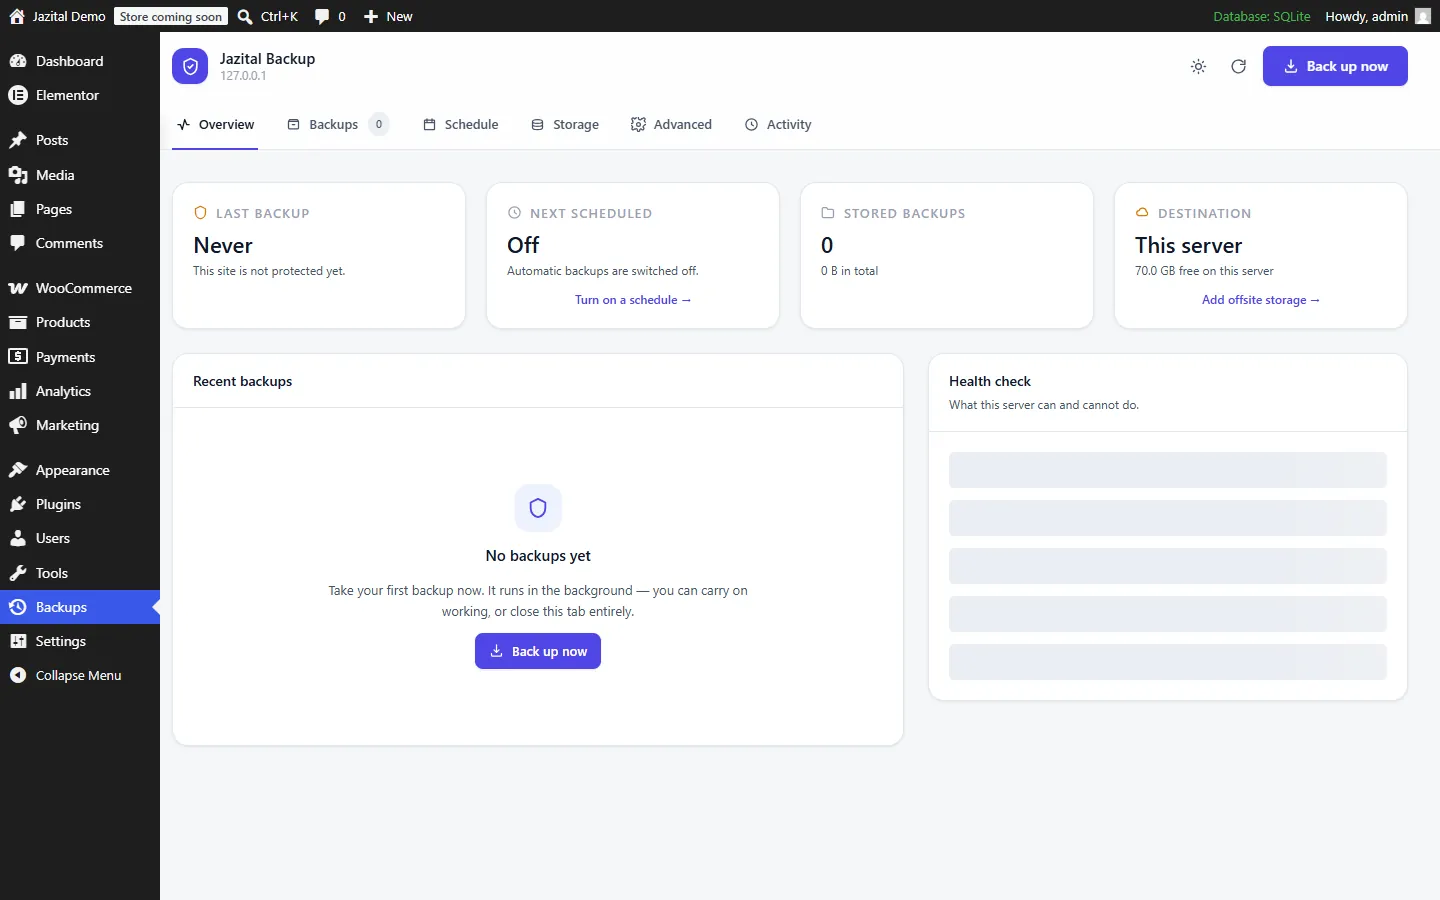Open Tools in the sidebar

(80, 573)
